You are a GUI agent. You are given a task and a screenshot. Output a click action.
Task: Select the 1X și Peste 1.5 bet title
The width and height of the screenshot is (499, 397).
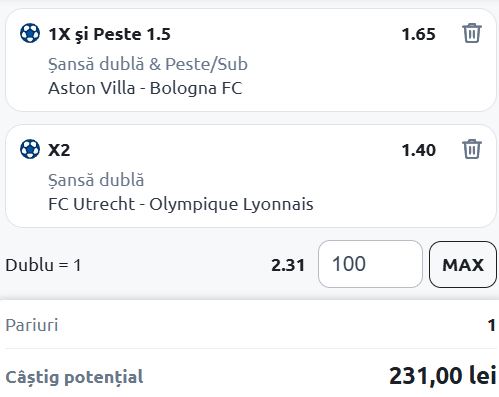point(109,34)
